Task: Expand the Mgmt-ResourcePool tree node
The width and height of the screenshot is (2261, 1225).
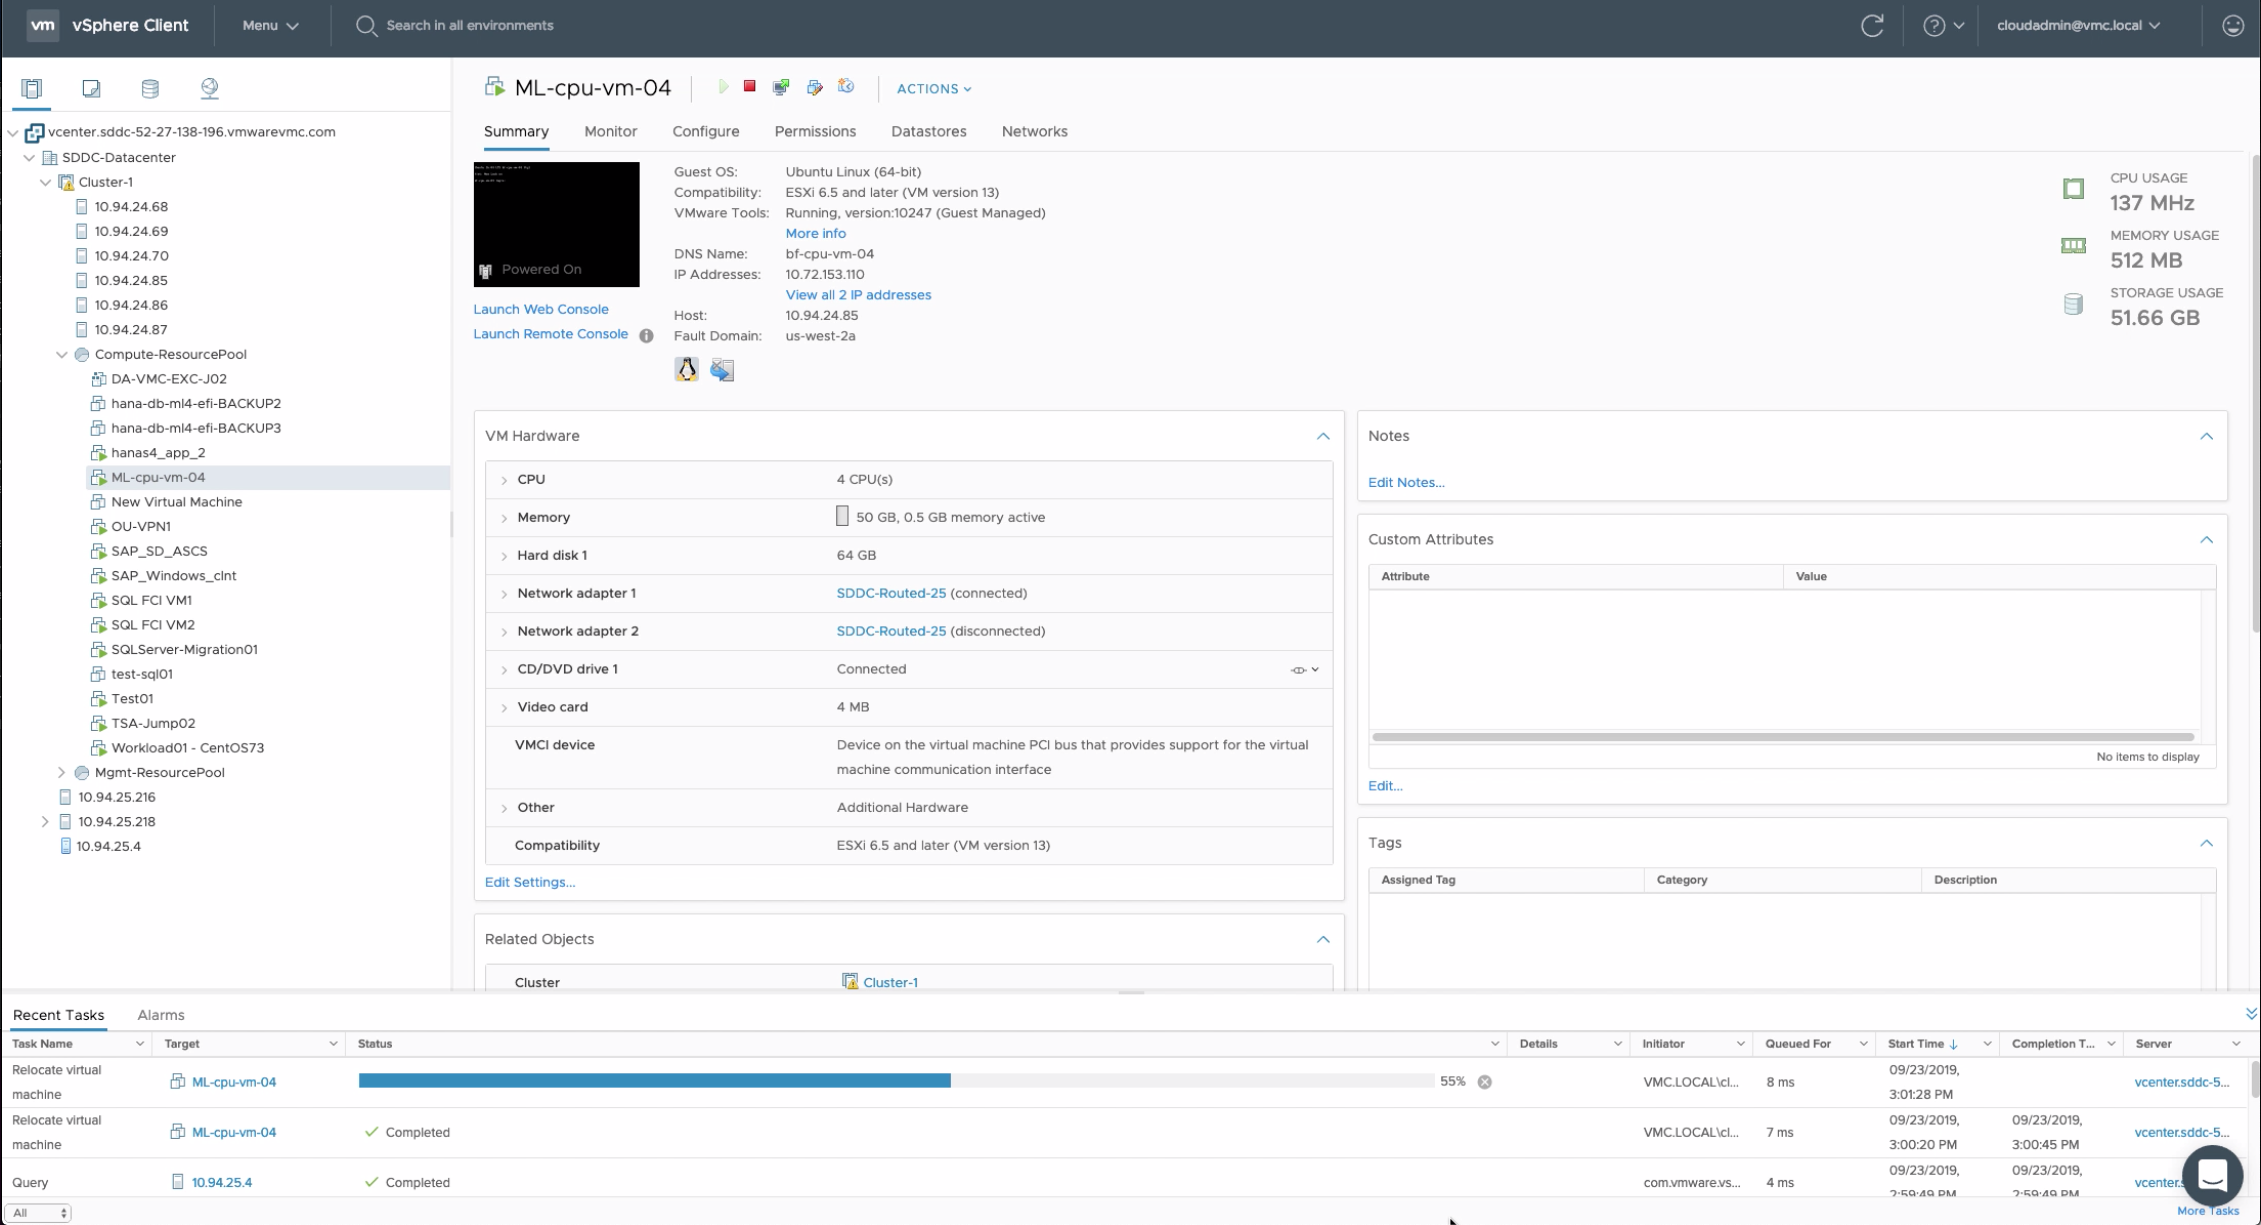Action: [x=62, y=772]
